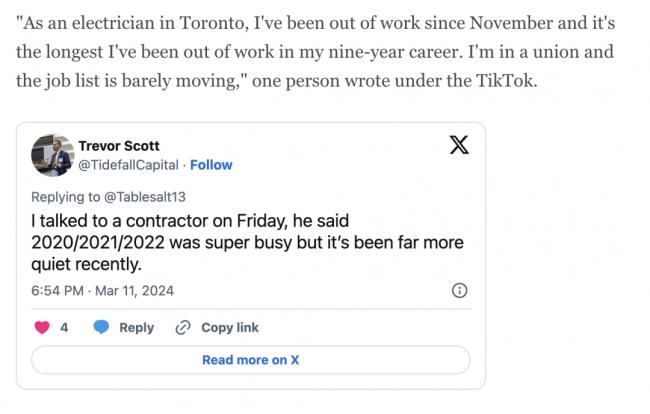Click the word TikTok in the article paragraph
The height and width of the screenshot is (414, 650).
coord(503,81)
